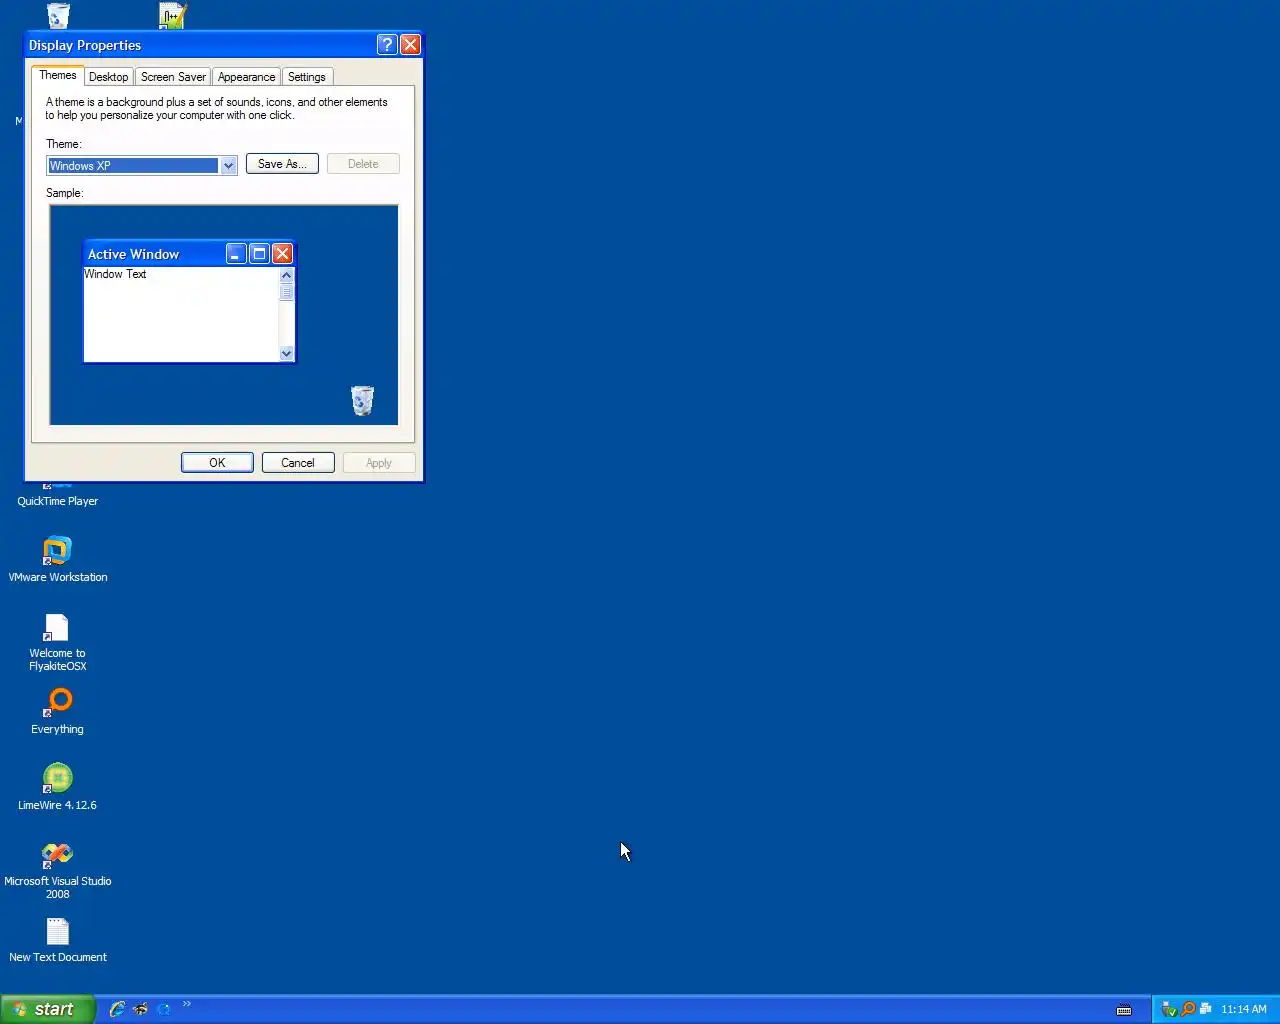The height and width of the screenshot is (1024, 1280).
Task: Select the QuickTime Player desktop label
Action: tap(57, 501)
